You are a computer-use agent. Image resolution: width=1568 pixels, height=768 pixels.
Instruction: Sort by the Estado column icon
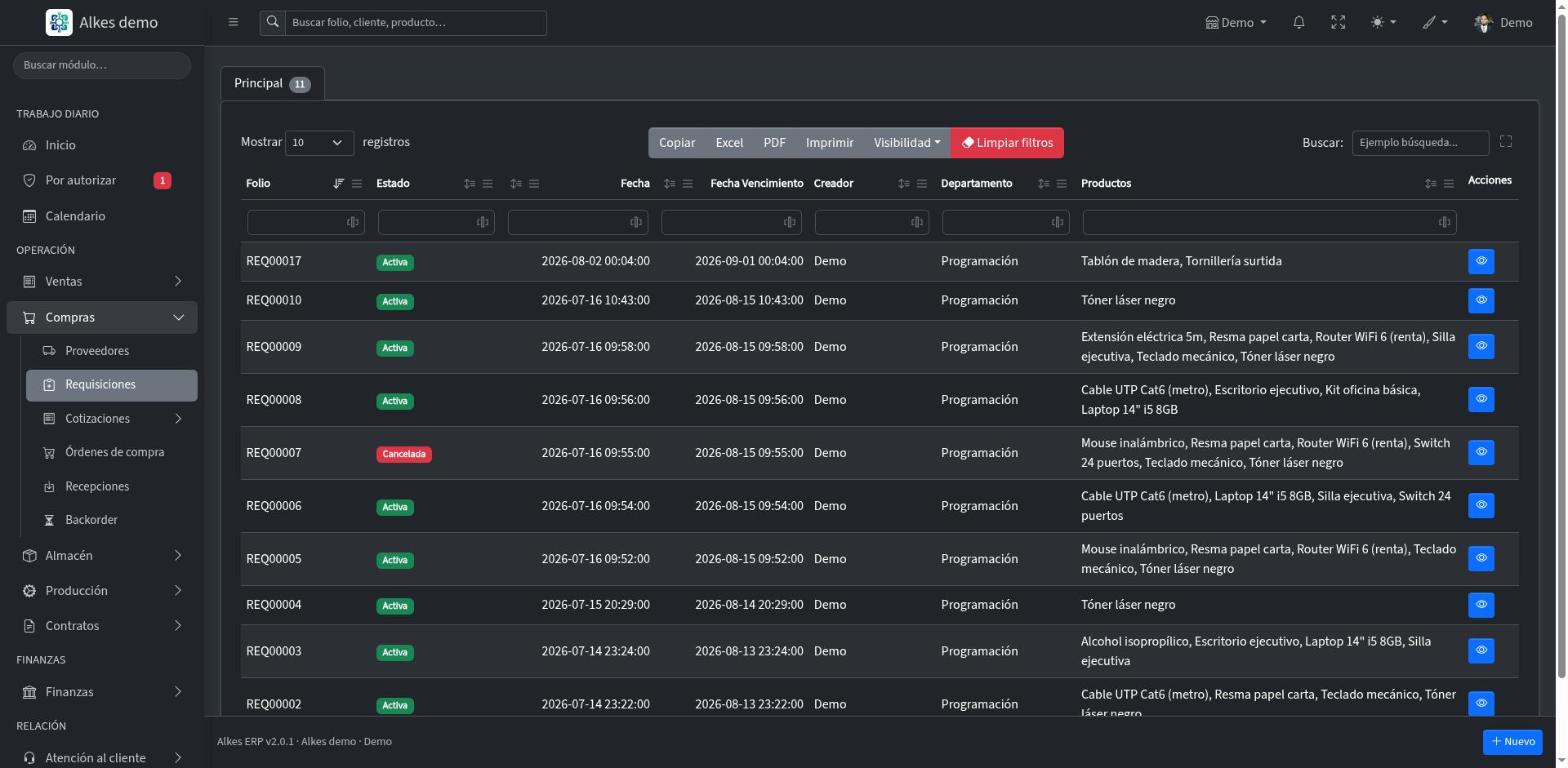coord(469,184)
